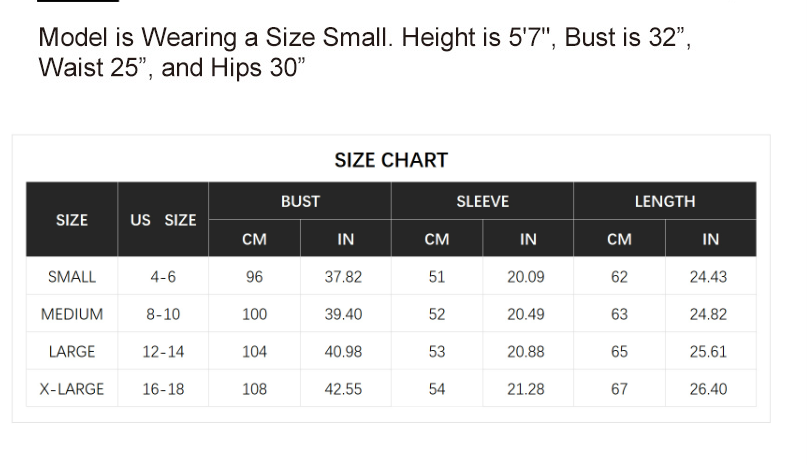The image size is (807, 465).
Task: Click the 100 bust centimeter value
Action: click(255, 314)
